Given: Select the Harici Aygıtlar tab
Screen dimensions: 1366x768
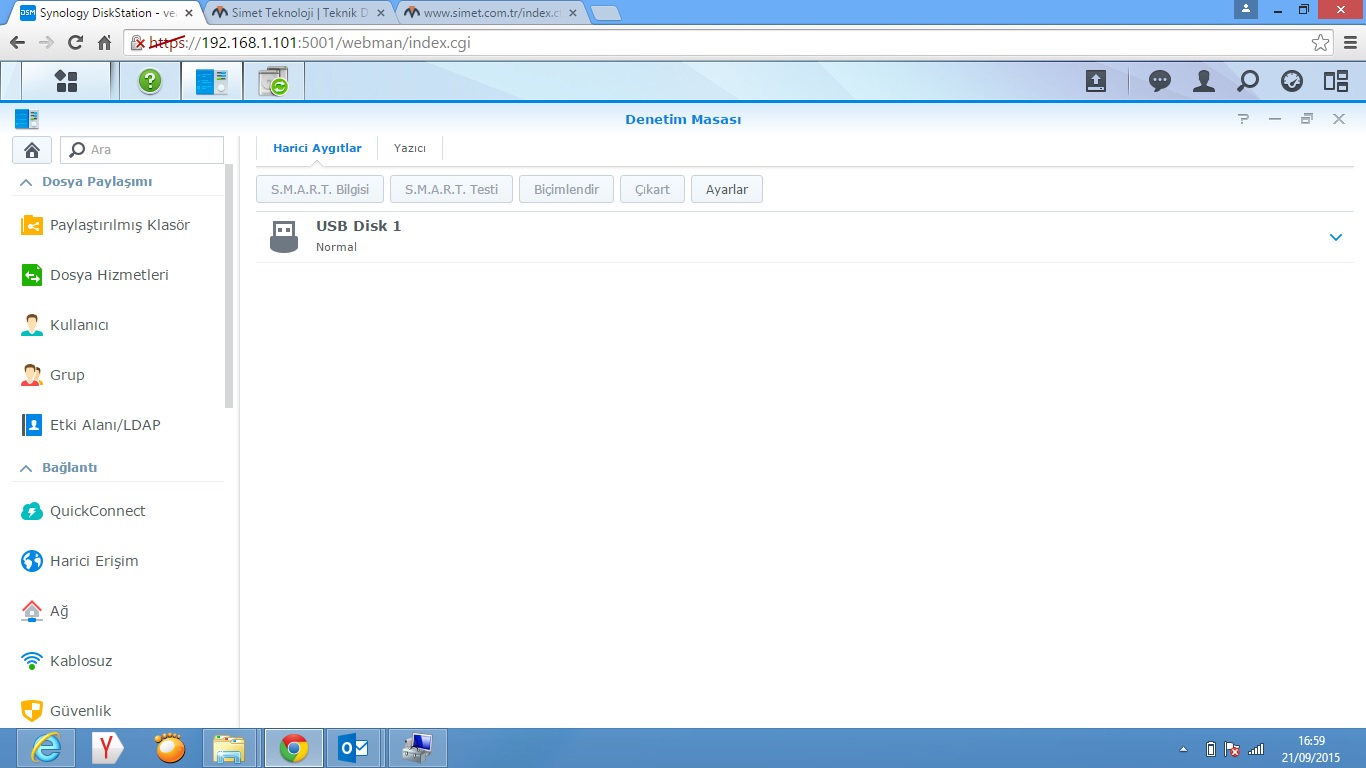Looking at the screenshot, I should (x=317, y=148).
